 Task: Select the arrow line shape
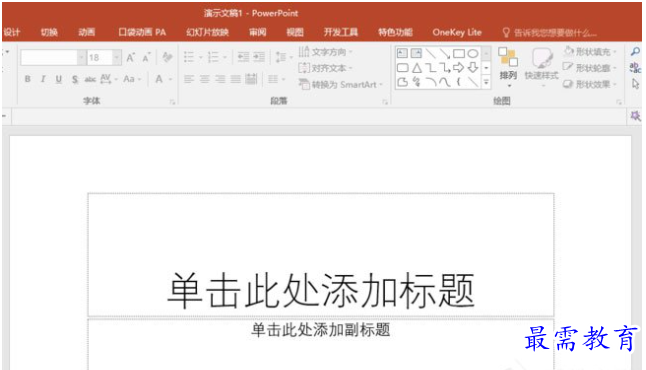tap(444, 53)
